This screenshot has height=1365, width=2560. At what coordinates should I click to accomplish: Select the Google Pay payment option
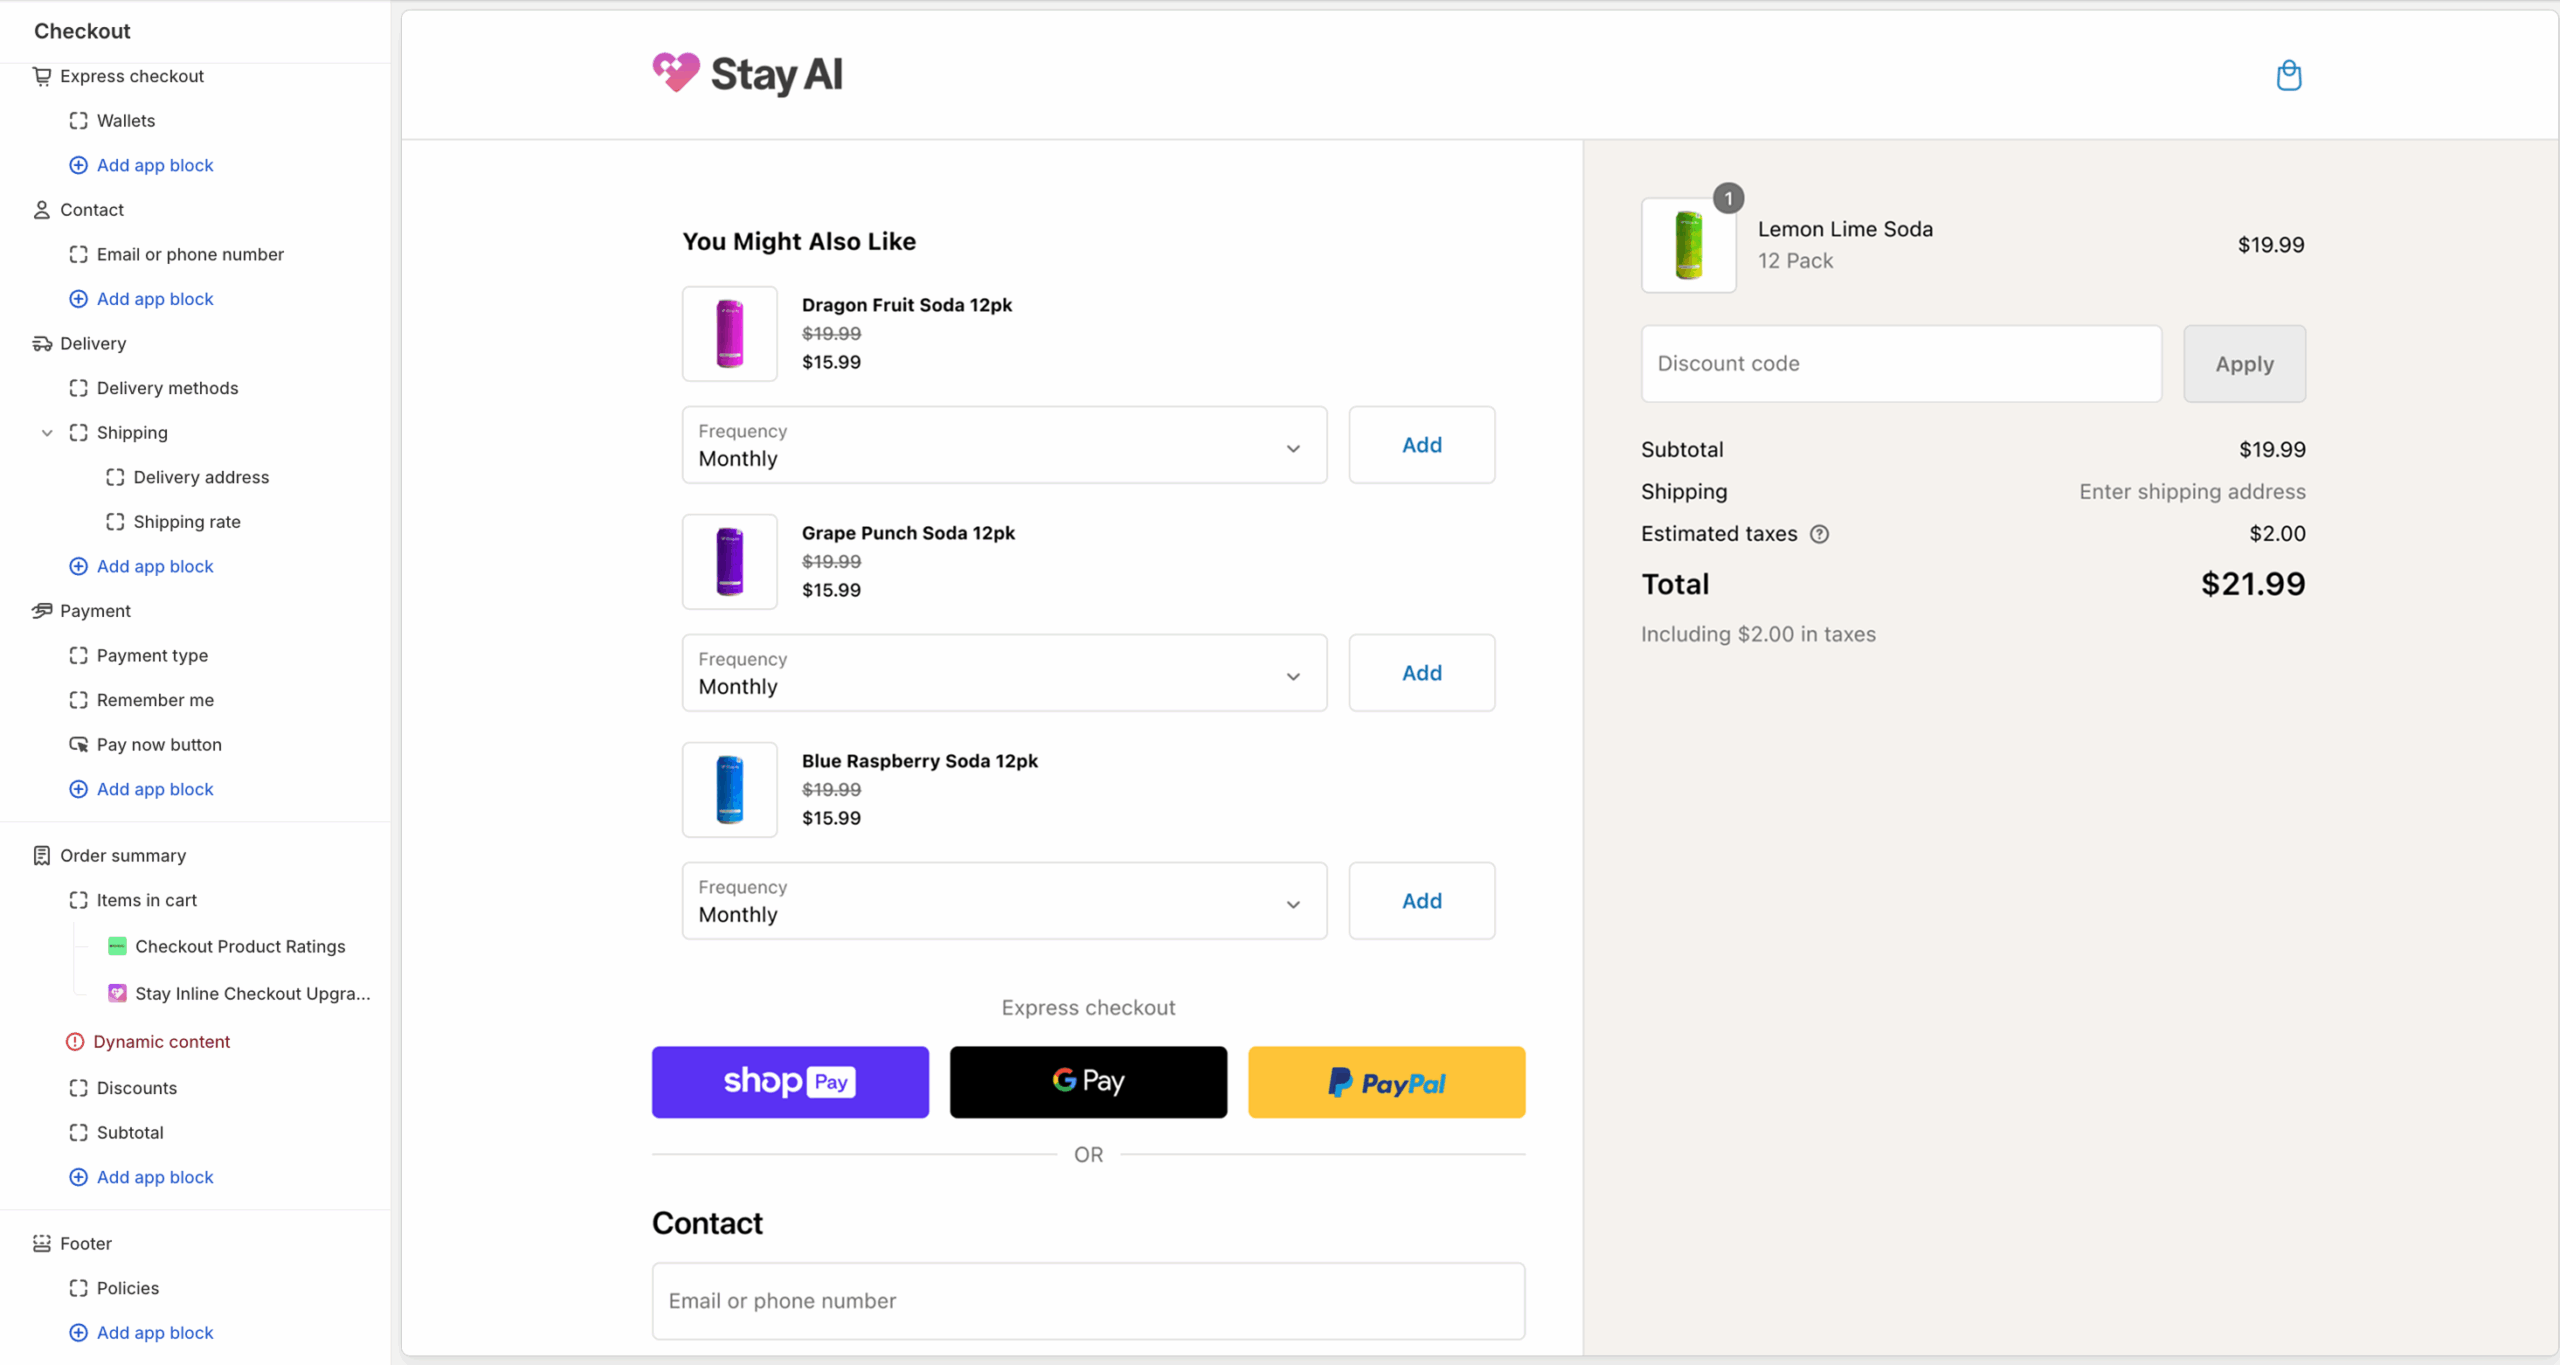pos(1087,1082)
